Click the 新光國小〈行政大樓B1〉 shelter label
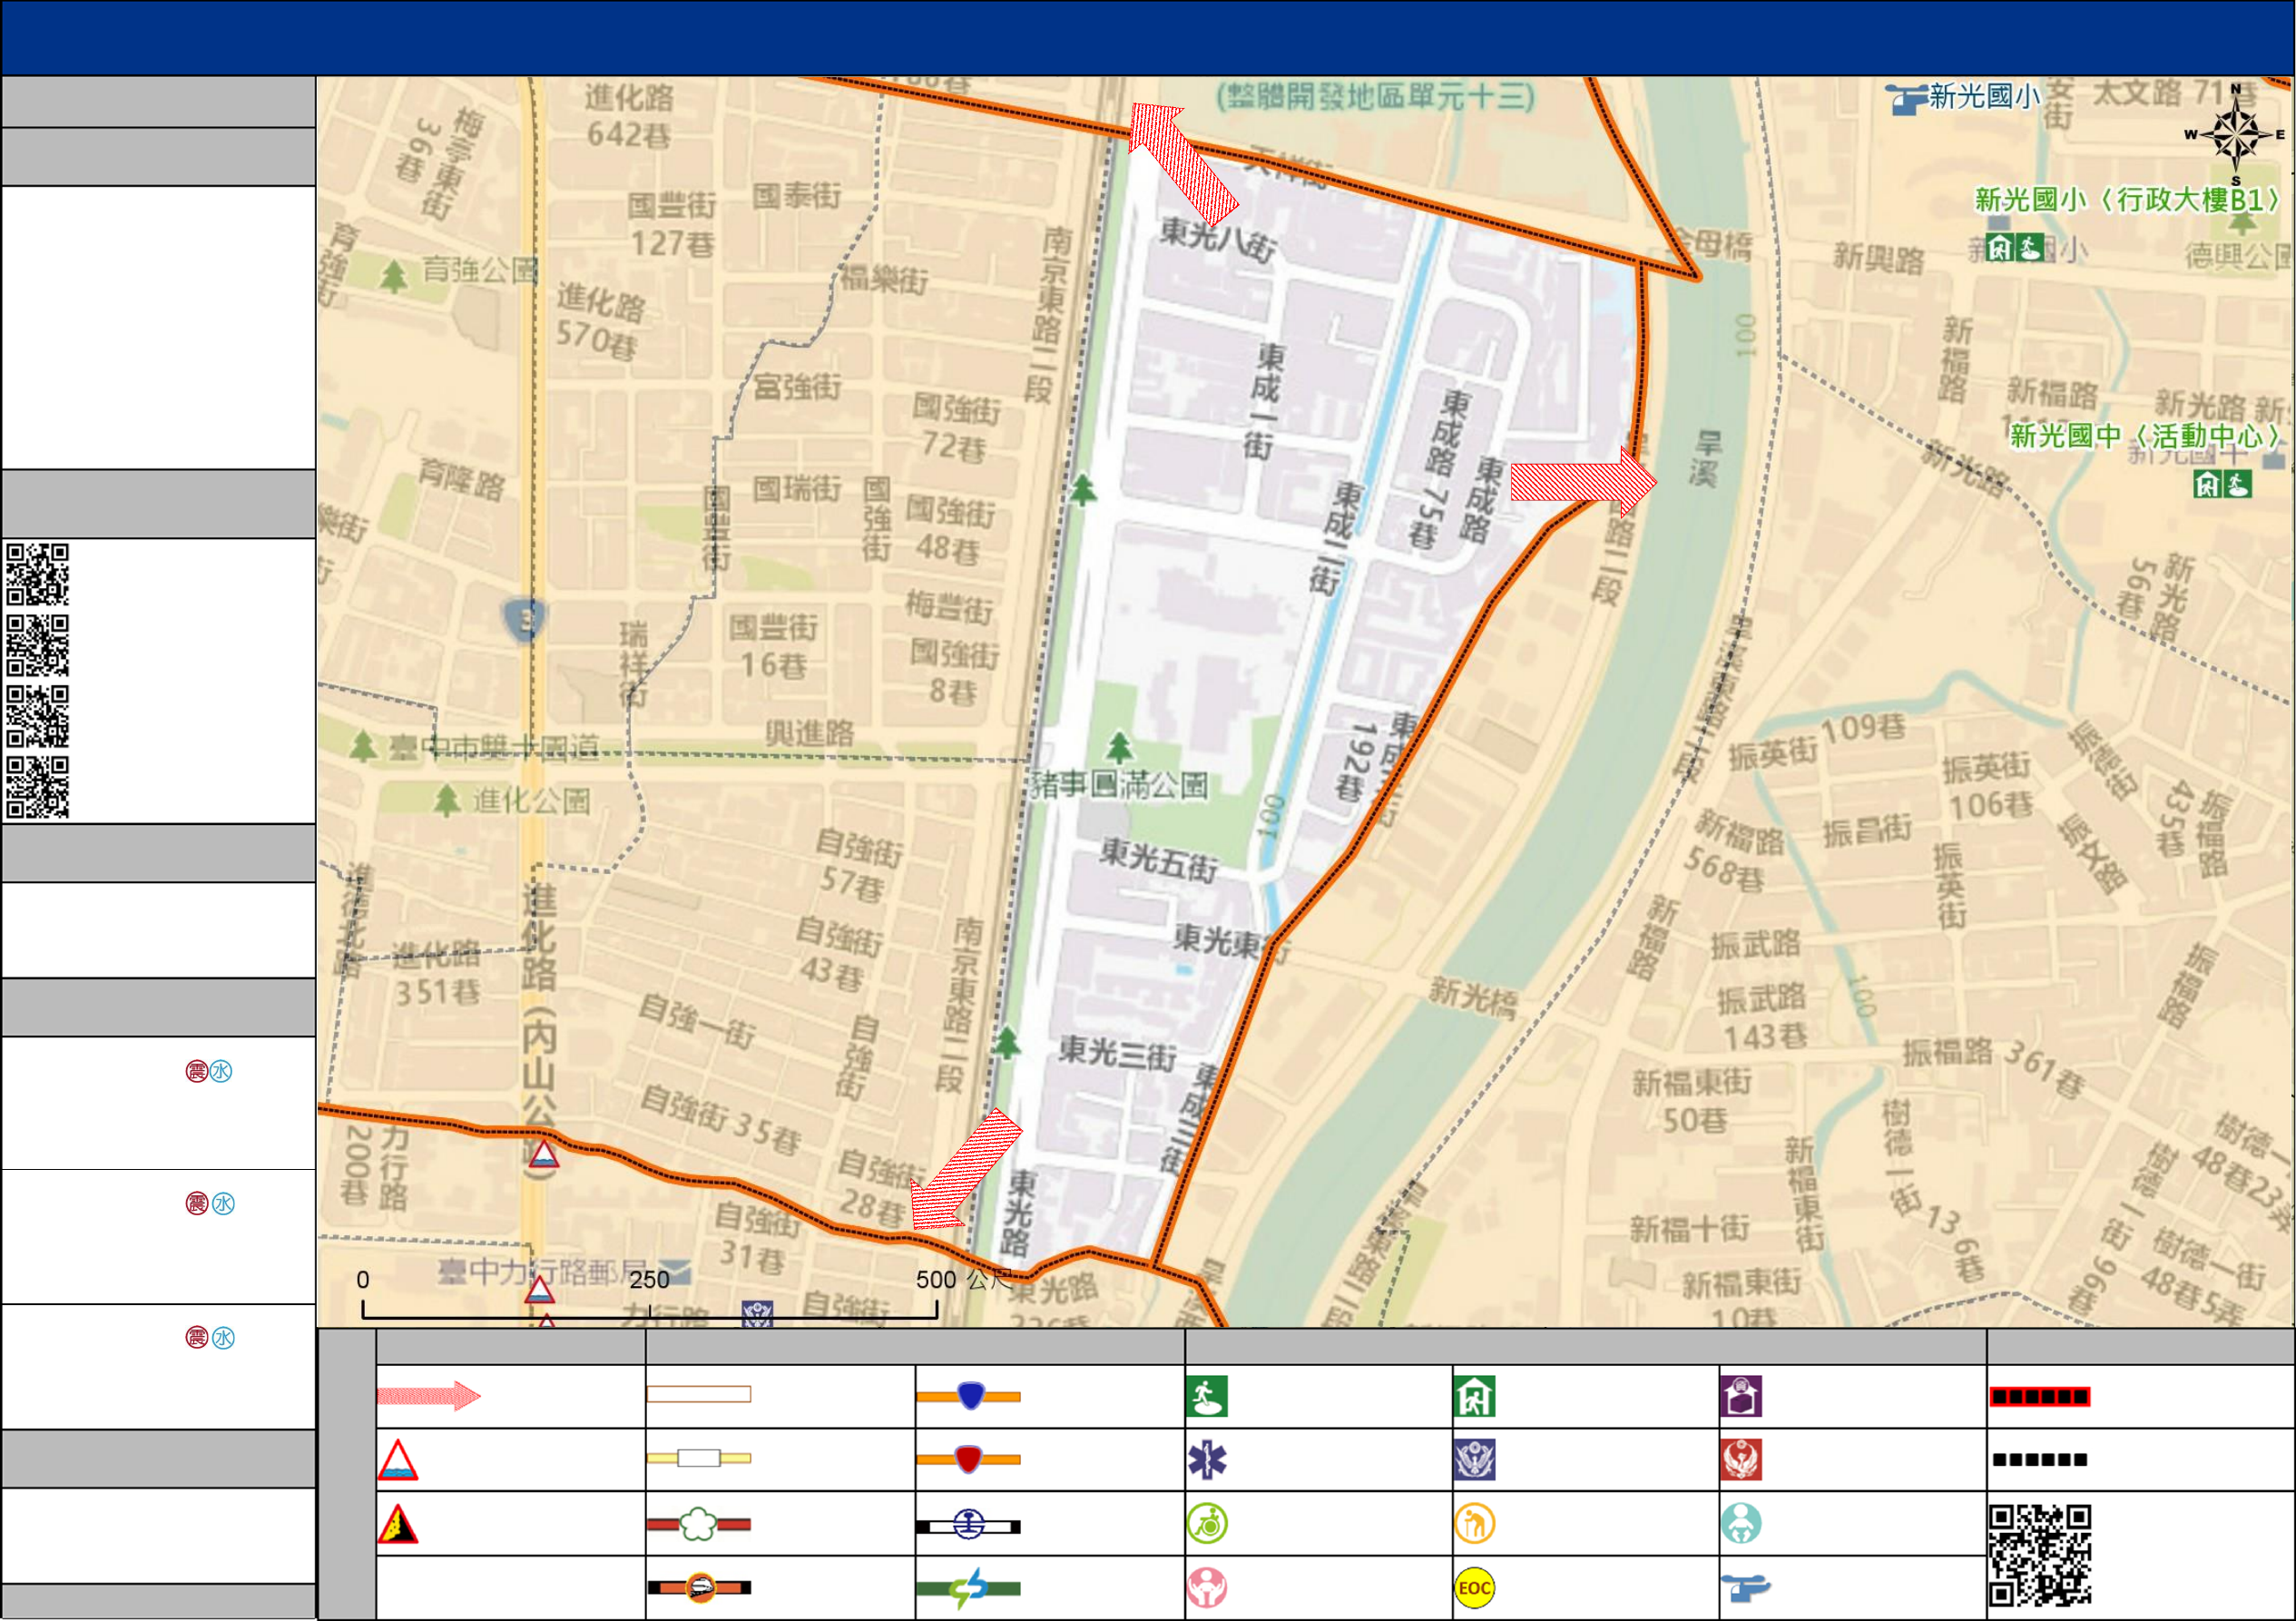The width and height of the screenshot is (2296, 1621). (2125, 201)
